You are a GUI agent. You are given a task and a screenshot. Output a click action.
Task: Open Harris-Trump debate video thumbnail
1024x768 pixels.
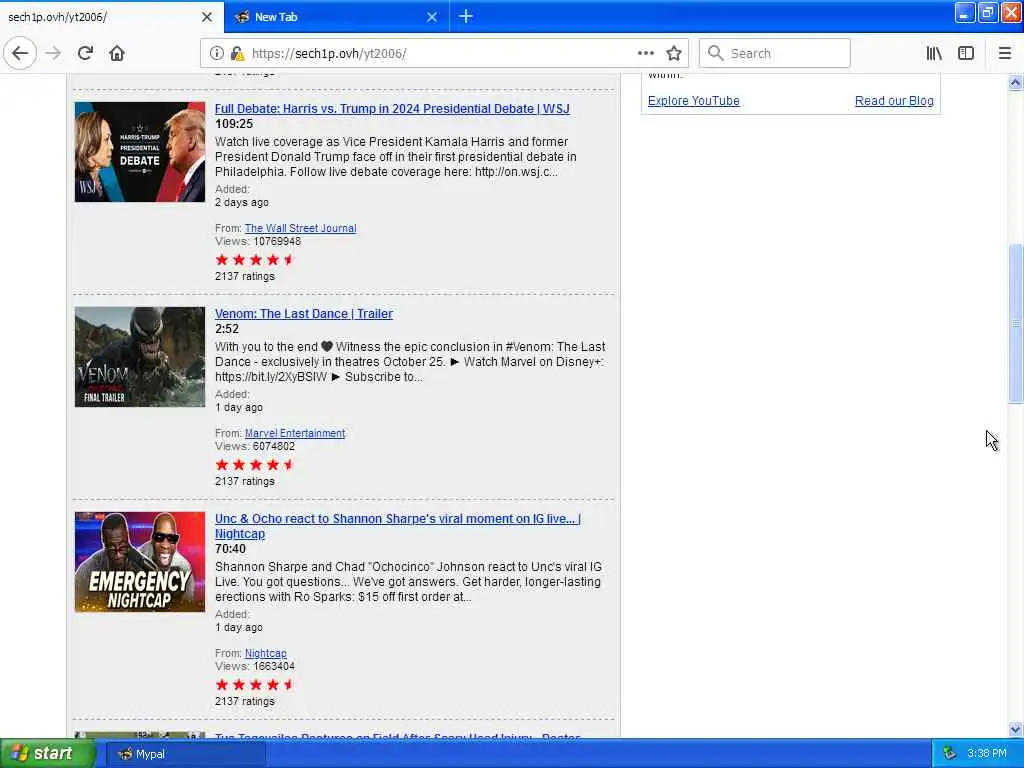tap(140, 152)
